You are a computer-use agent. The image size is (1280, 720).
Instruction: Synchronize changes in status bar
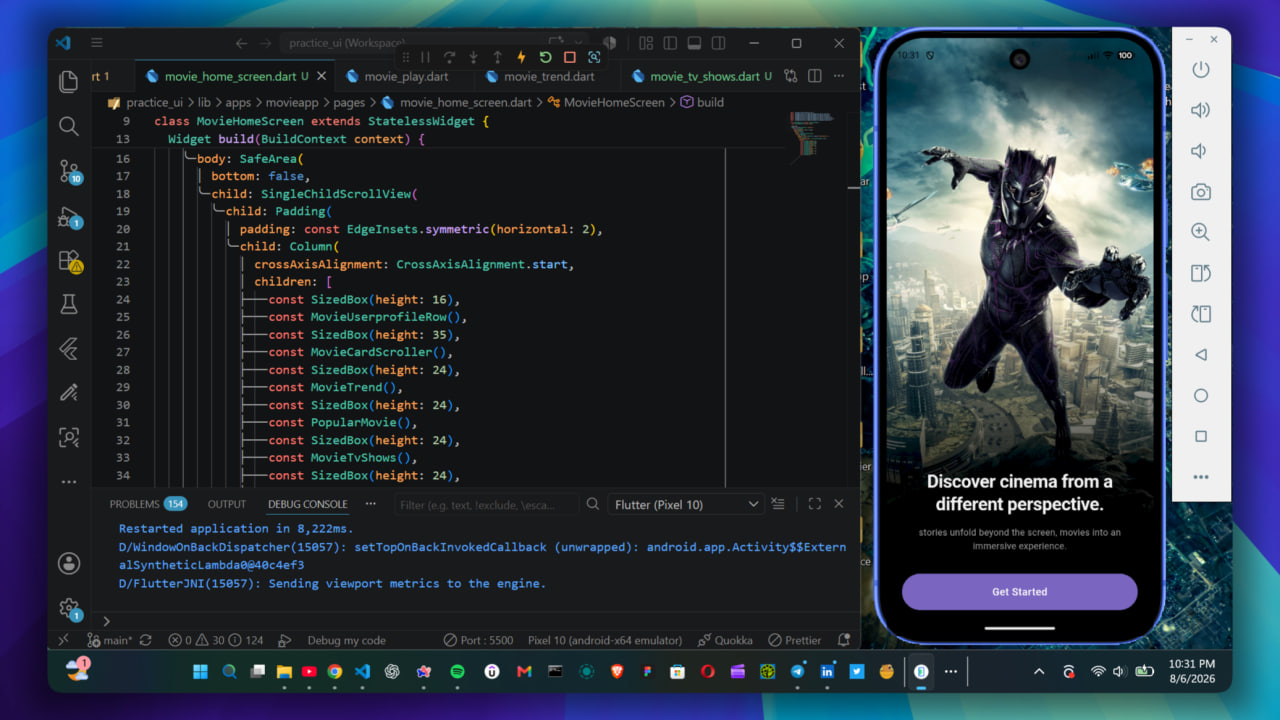point(146,640)
